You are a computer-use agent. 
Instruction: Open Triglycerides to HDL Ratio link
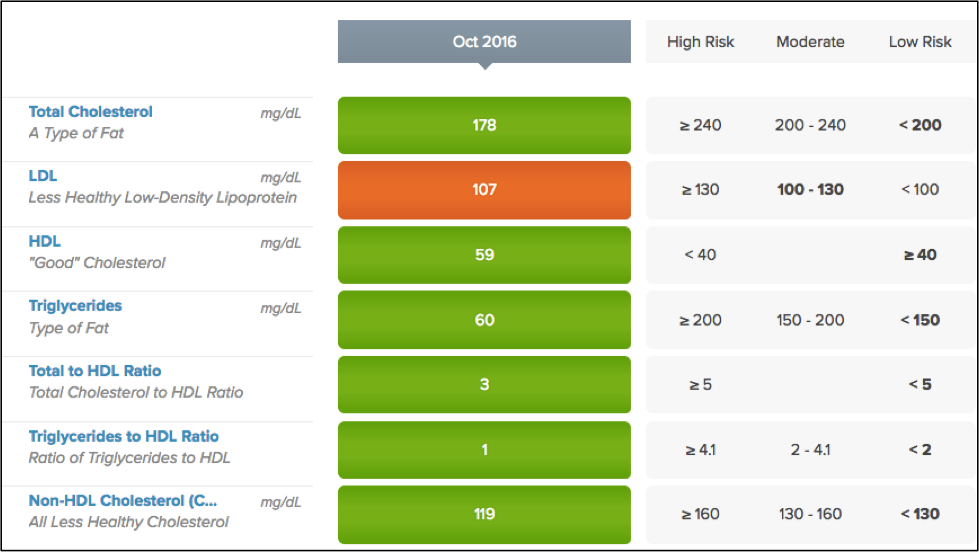pos(123,436)
